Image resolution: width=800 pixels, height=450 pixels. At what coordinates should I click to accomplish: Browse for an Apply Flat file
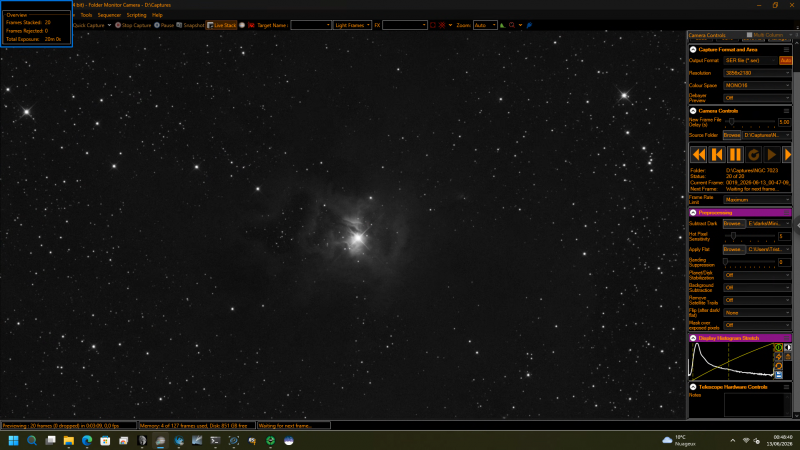click(734, 249)
